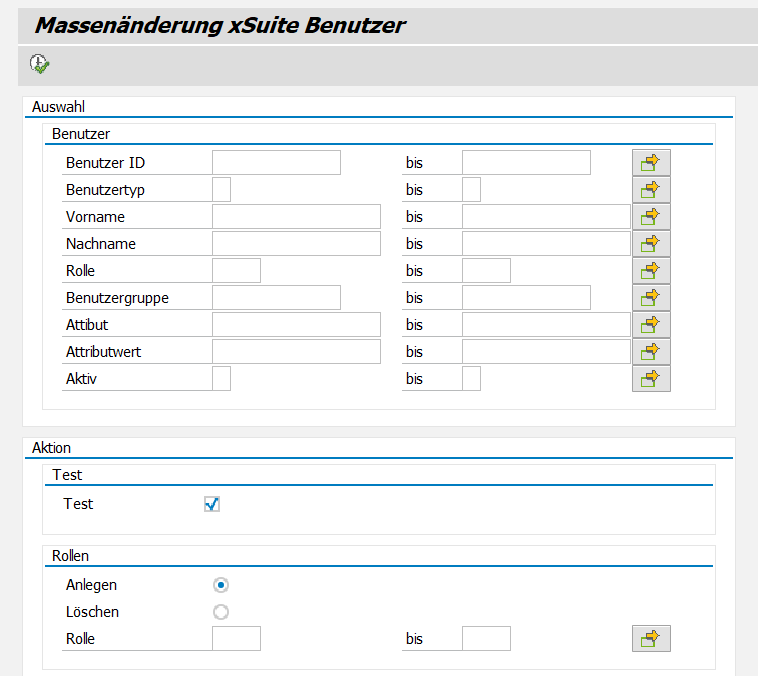Focus the Vorname from field
The width and height of the screenshot is (758, 676).
(296, 217)
